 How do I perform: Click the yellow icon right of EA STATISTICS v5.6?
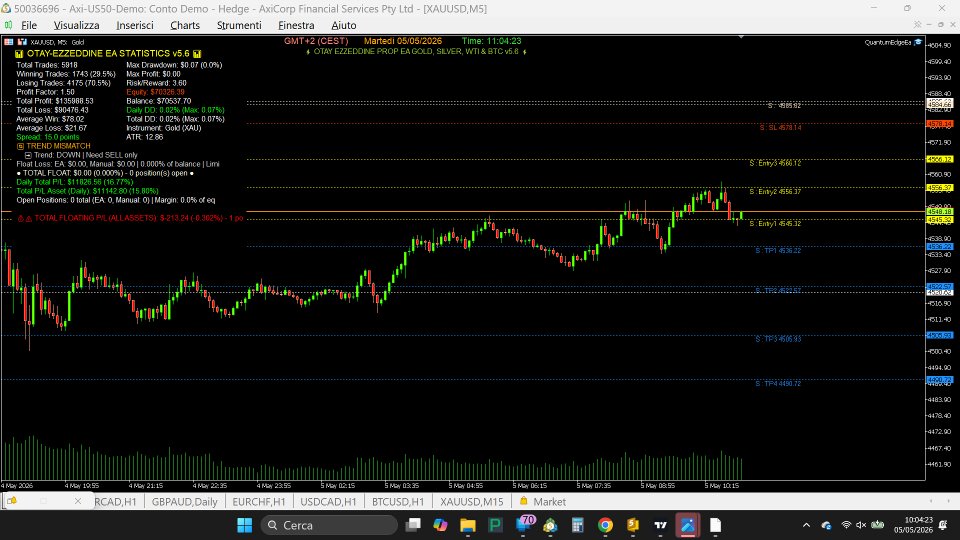197,54
